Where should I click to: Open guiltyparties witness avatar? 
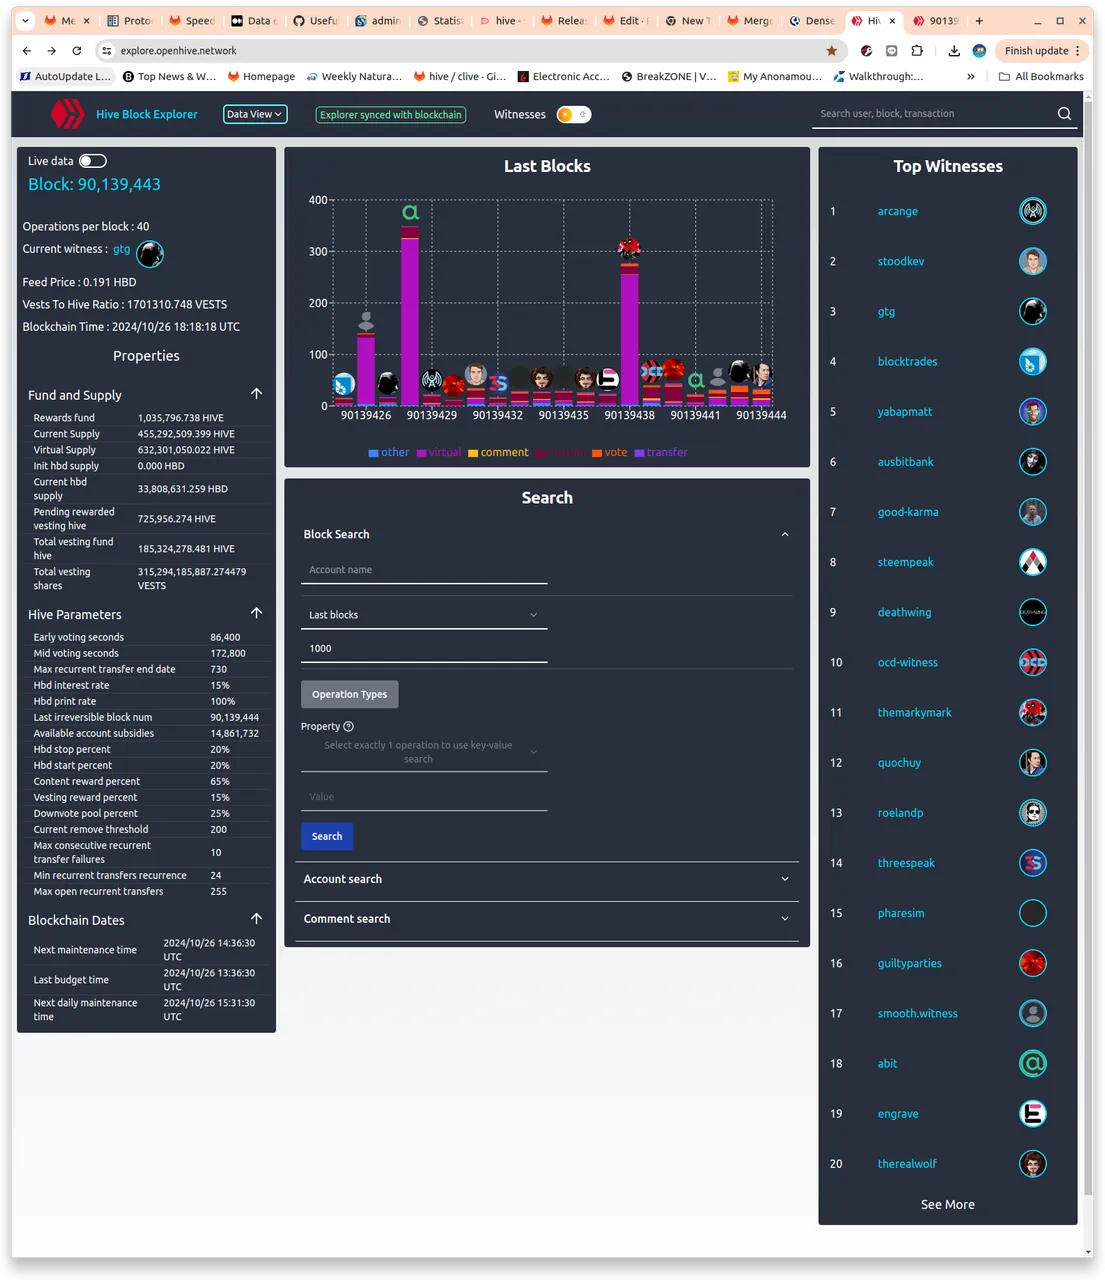[x=1032, y=963]
